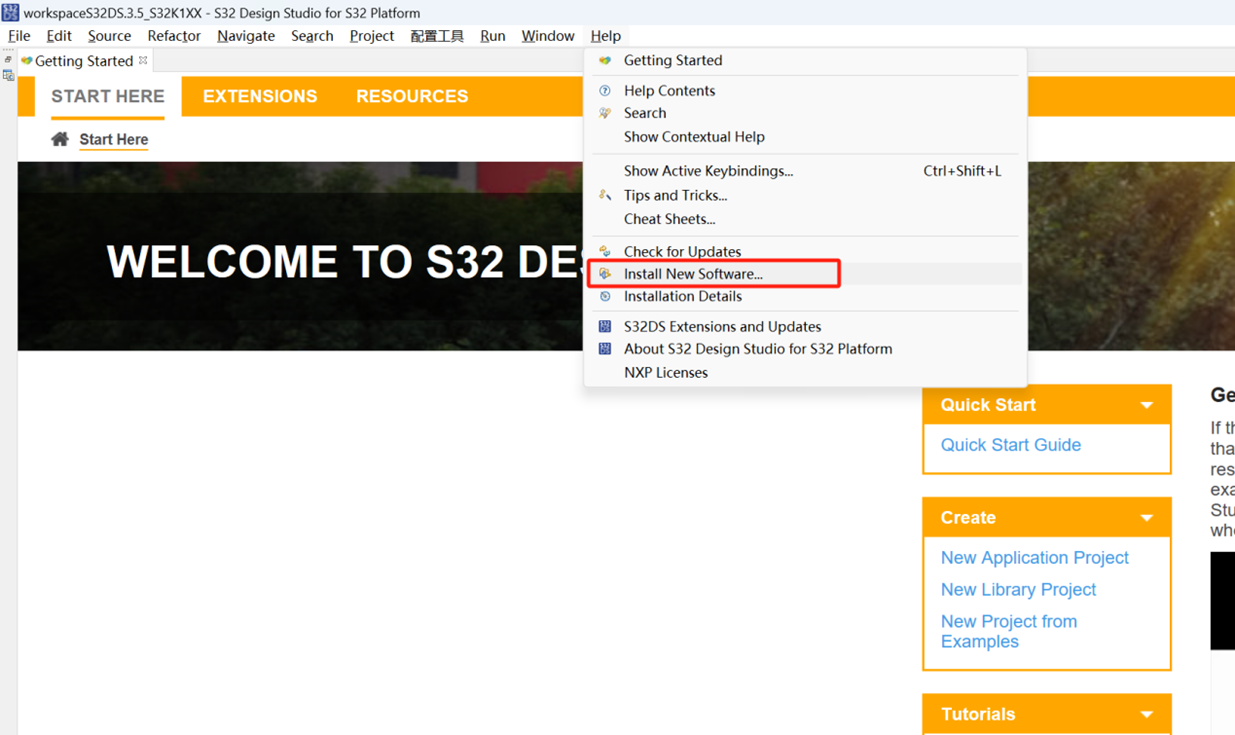Collapse the Quick Start section arrow

(x=1147, y=405)
